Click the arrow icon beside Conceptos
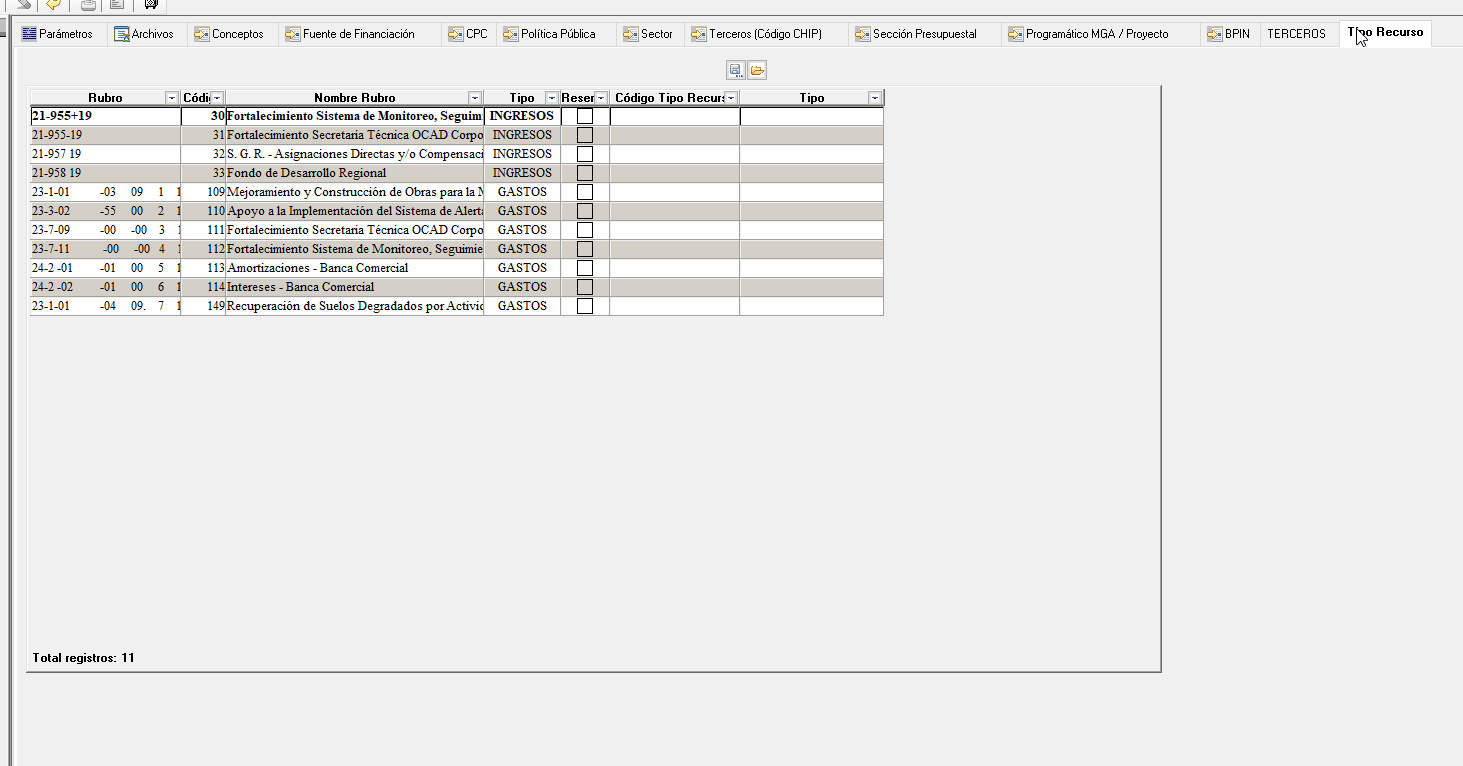 [x=201, y=34]
